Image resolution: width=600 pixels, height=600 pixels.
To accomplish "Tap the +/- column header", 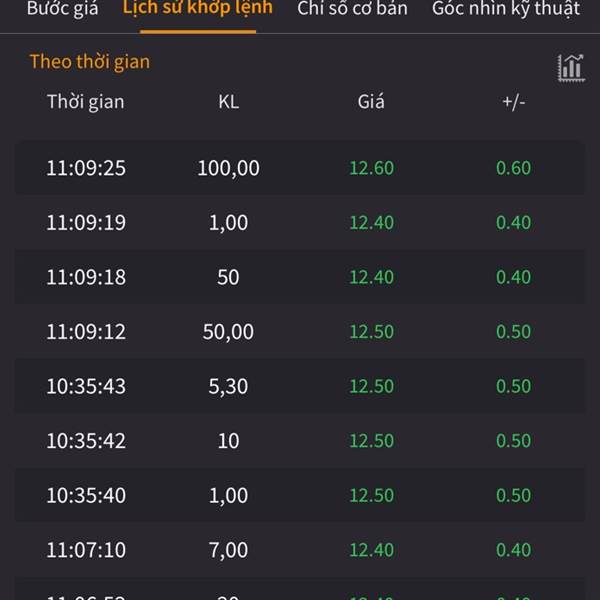I will pyautogui.click(x=514, y=102).
